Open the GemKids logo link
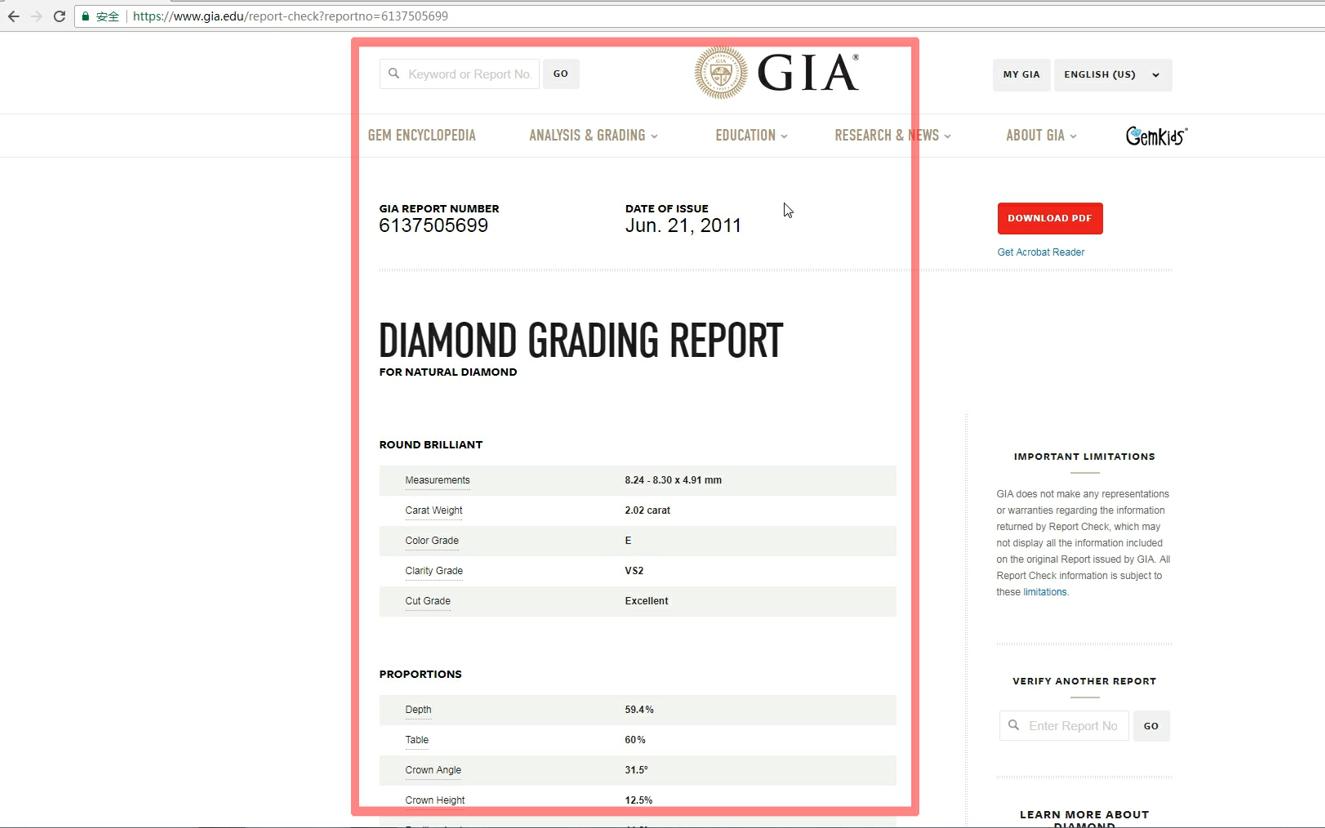Viewport: 1325px width, 828px height. point(1155,136)
